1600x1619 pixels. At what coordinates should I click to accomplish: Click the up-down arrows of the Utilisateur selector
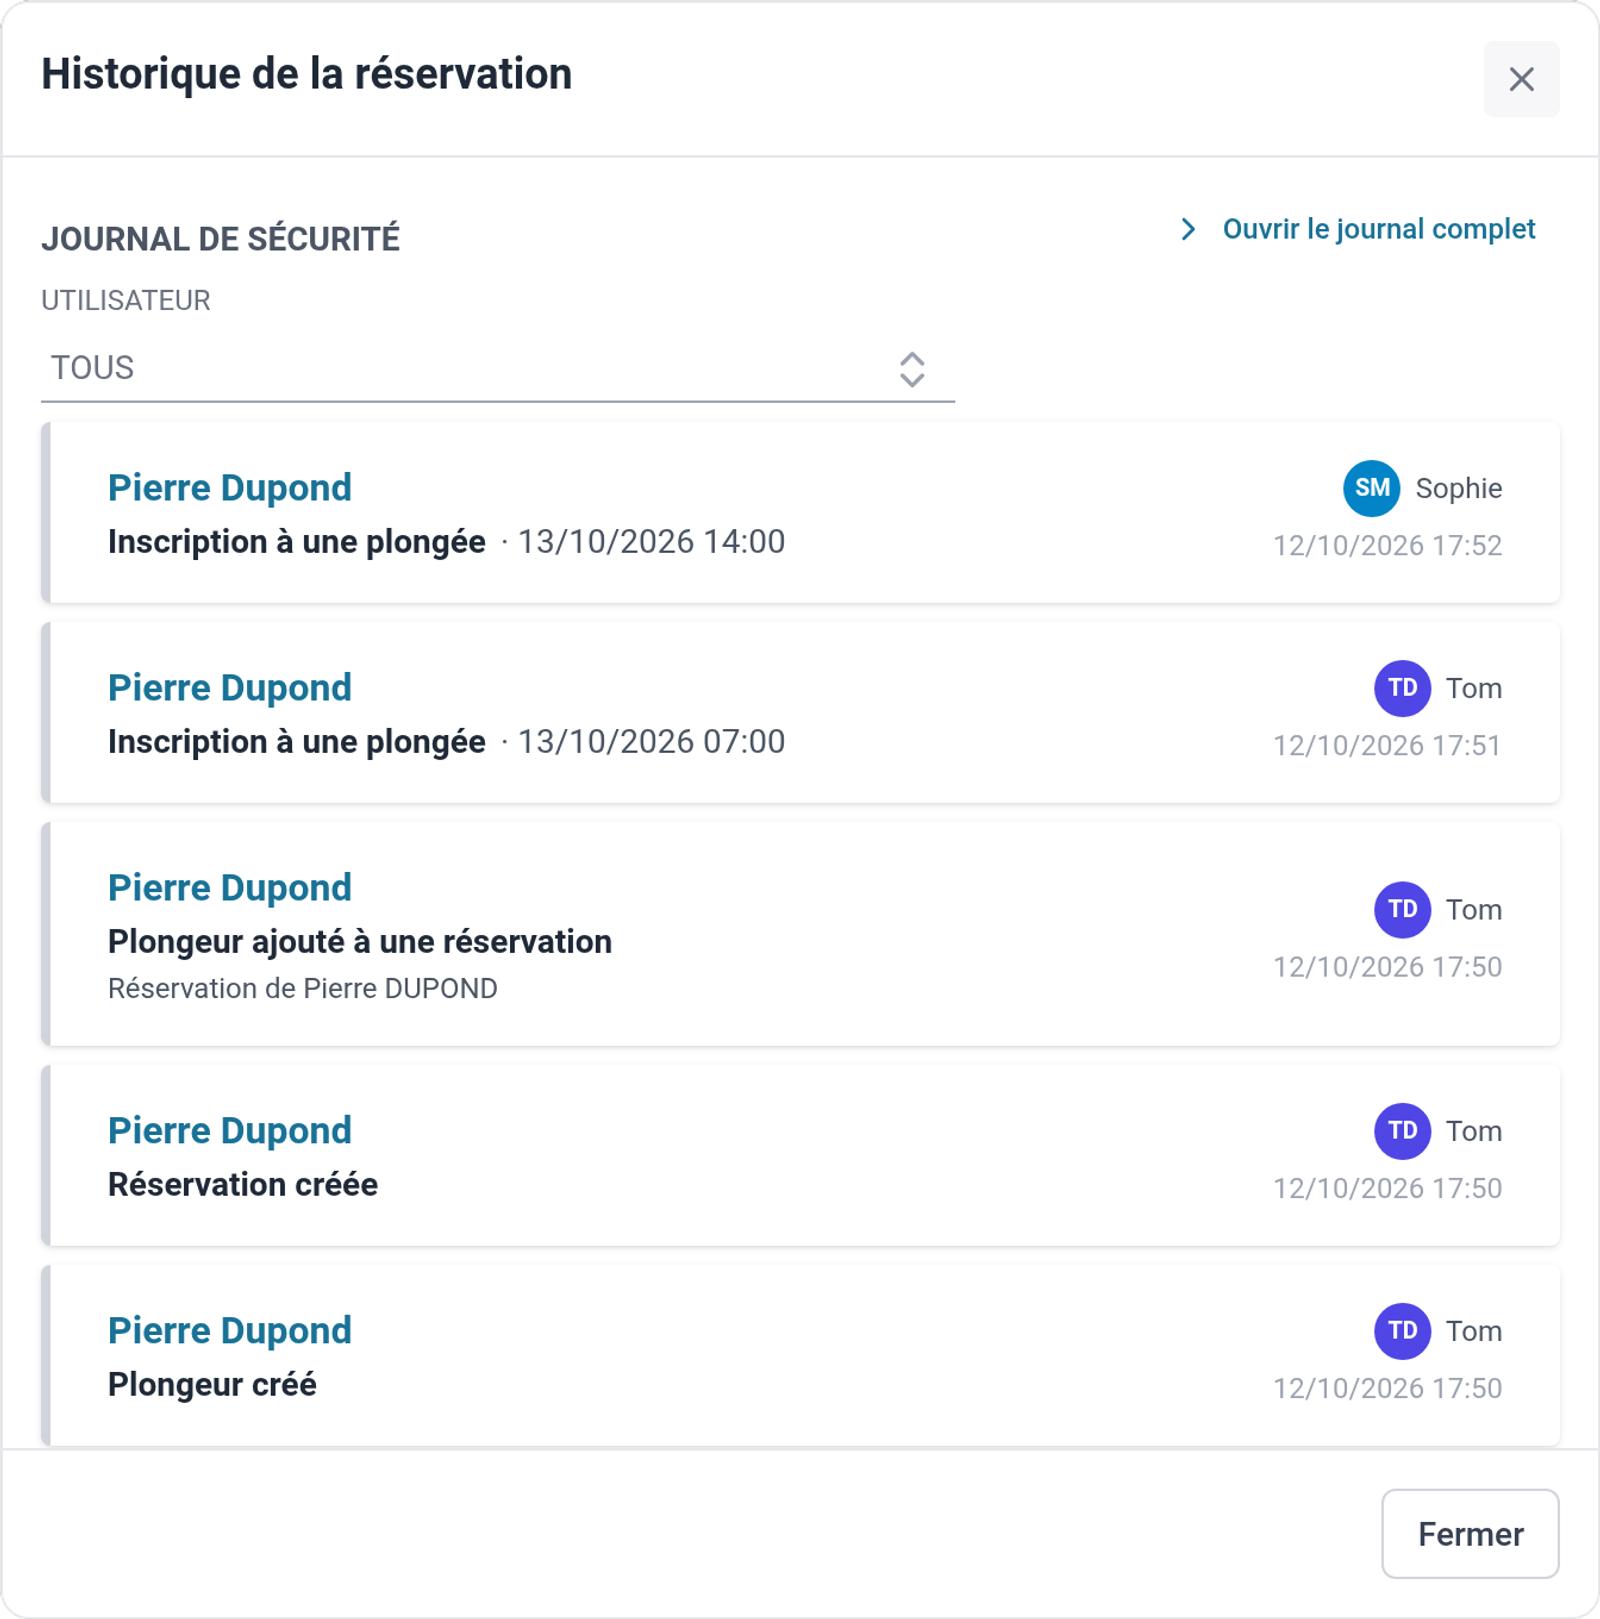pos(911,369)
